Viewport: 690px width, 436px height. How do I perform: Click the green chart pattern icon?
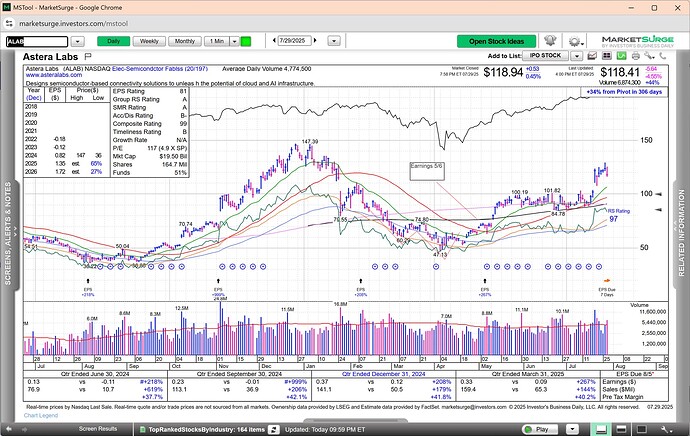pyautogui.click(x=621, y=56)
